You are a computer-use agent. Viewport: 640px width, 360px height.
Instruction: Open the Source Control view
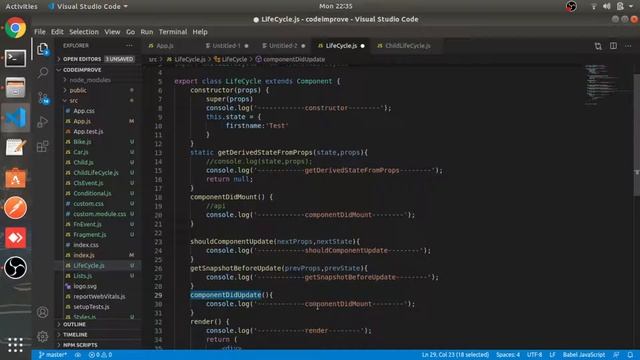click(x=42, y=98)
